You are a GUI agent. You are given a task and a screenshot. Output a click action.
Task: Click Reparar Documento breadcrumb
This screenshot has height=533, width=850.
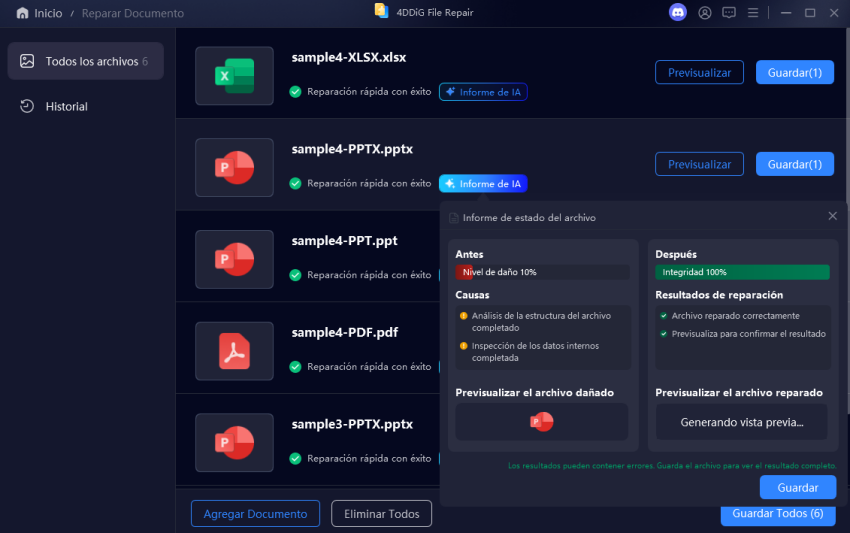133,13
